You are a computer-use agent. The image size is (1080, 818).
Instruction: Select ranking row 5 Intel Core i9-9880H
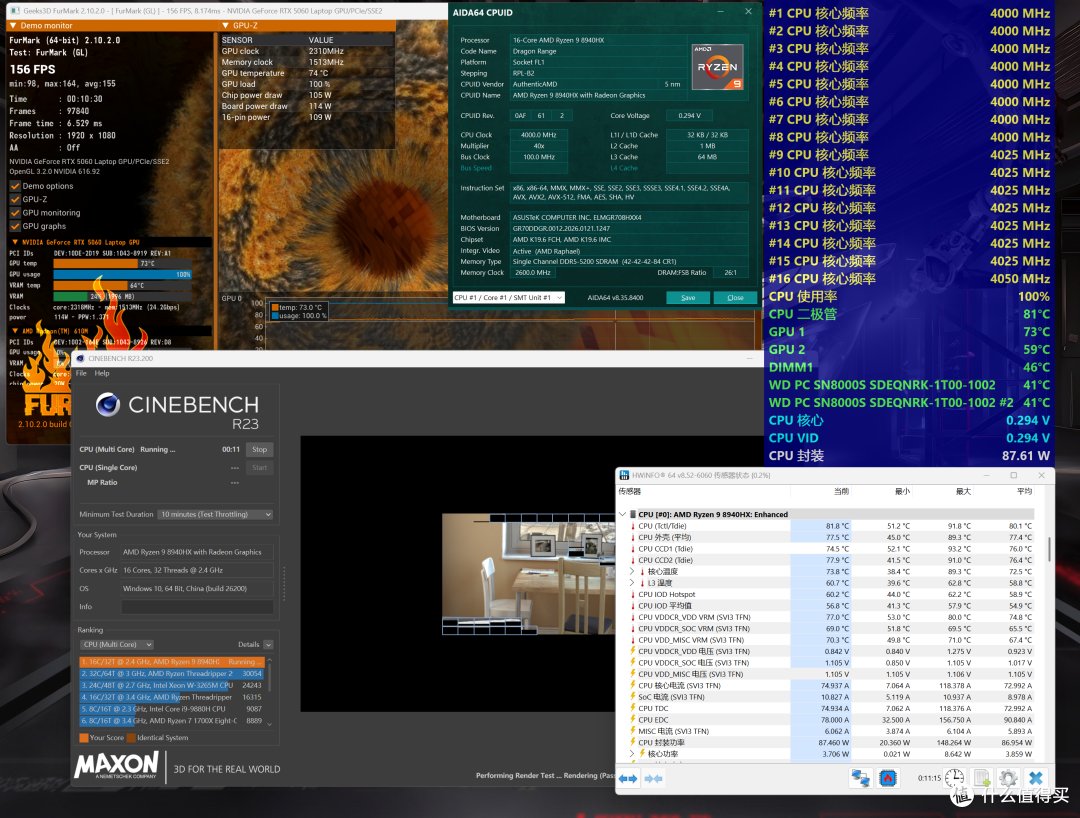172,709
